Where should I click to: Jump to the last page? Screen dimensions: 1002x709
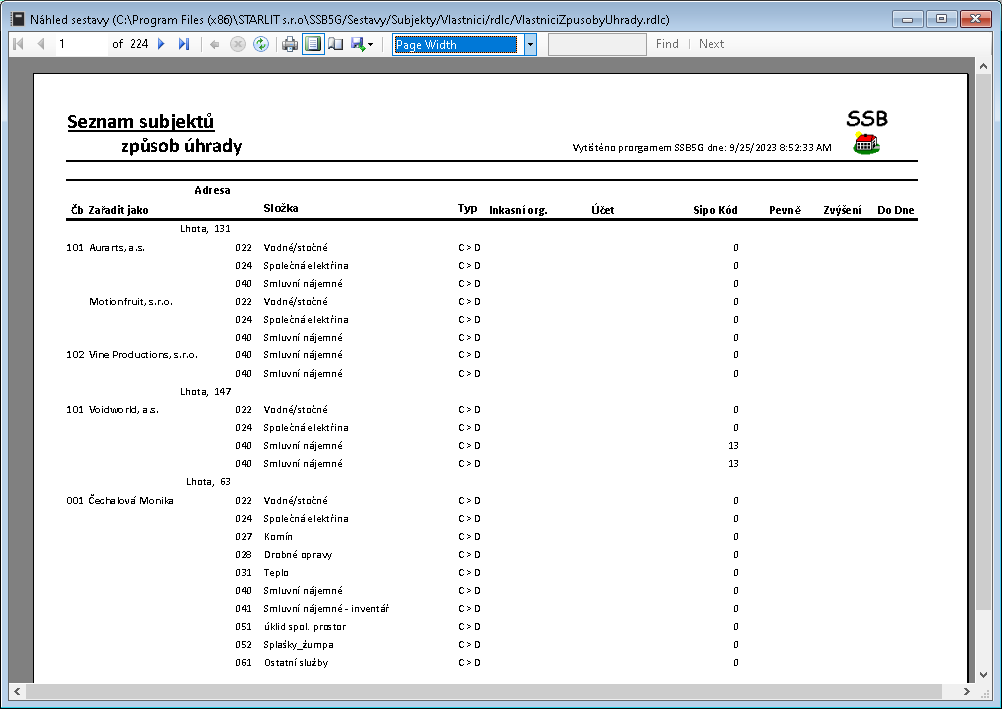[x=183, y=44]
